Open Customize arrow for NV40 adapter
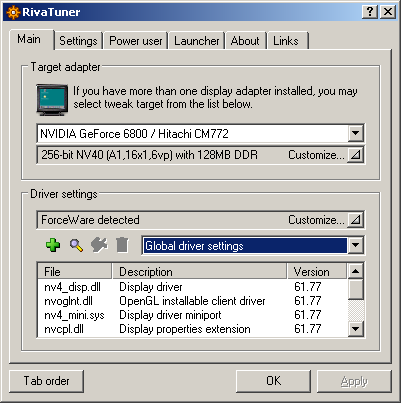Screen dimensions: 401x403 [355, 155]
